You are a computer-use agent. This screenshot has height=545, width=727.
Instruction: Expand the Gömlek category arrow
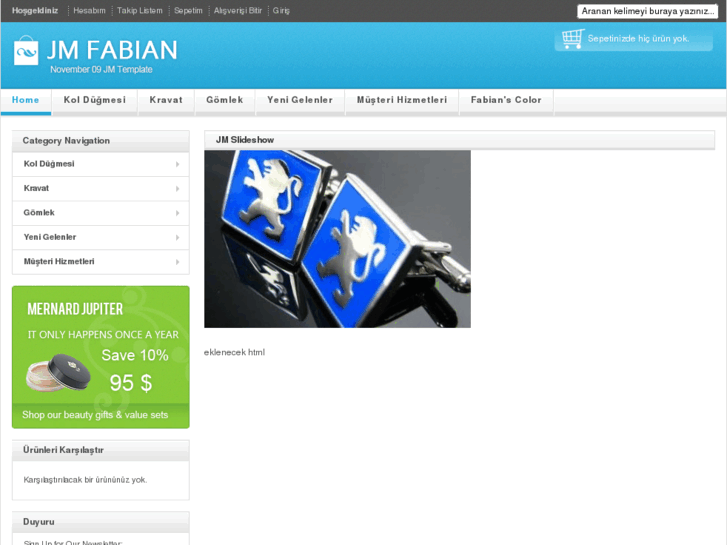point(178,213)
